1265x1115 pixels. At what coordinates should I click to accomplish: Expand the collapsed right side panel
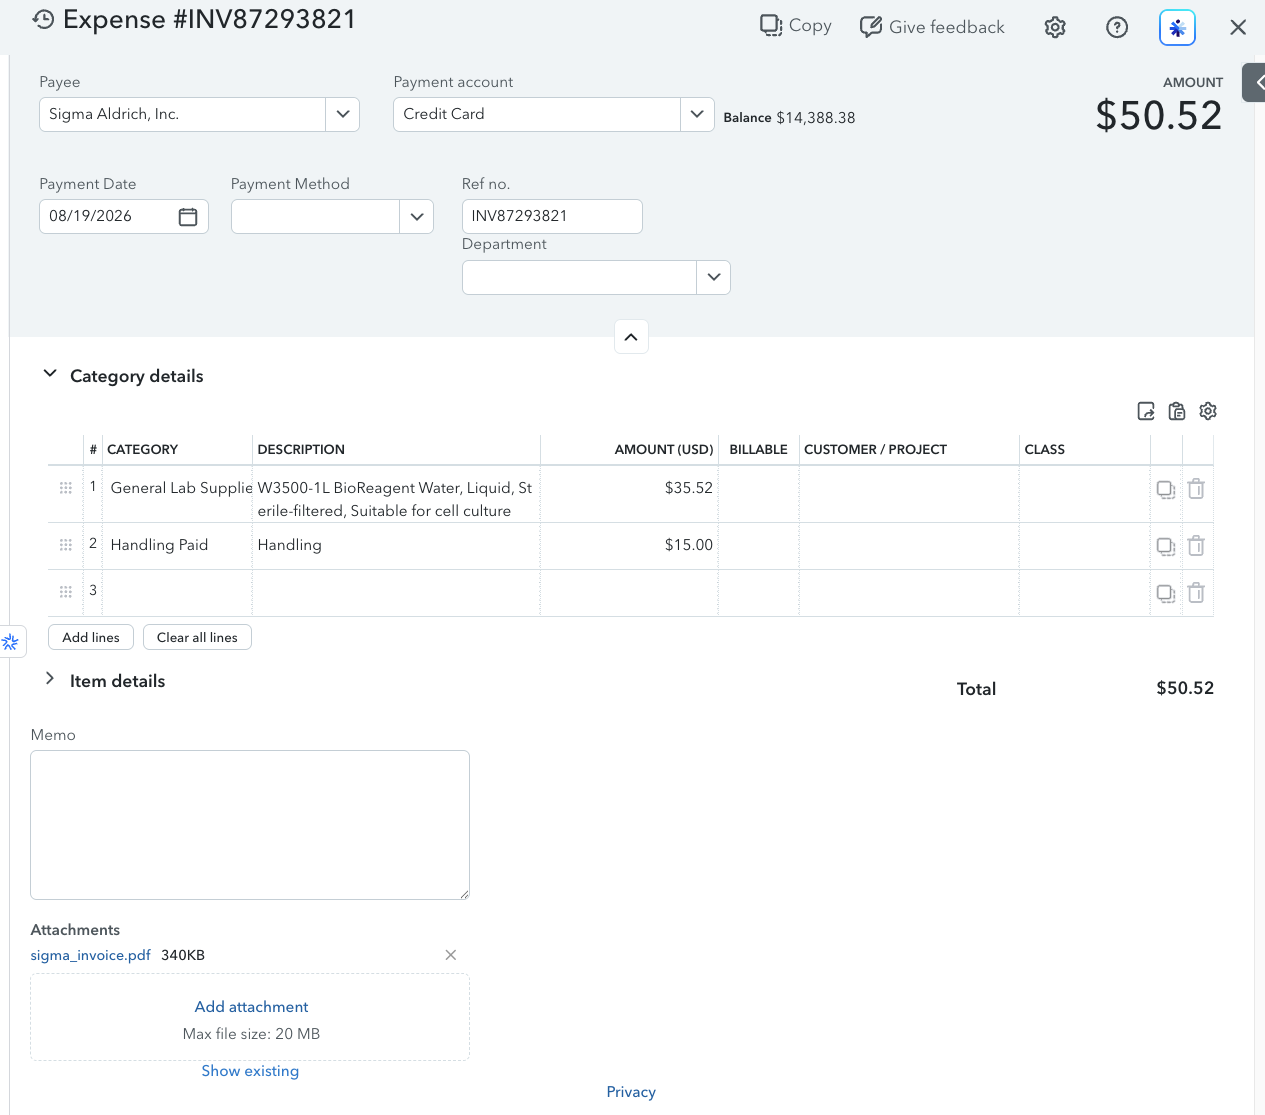pos(1255,83)
